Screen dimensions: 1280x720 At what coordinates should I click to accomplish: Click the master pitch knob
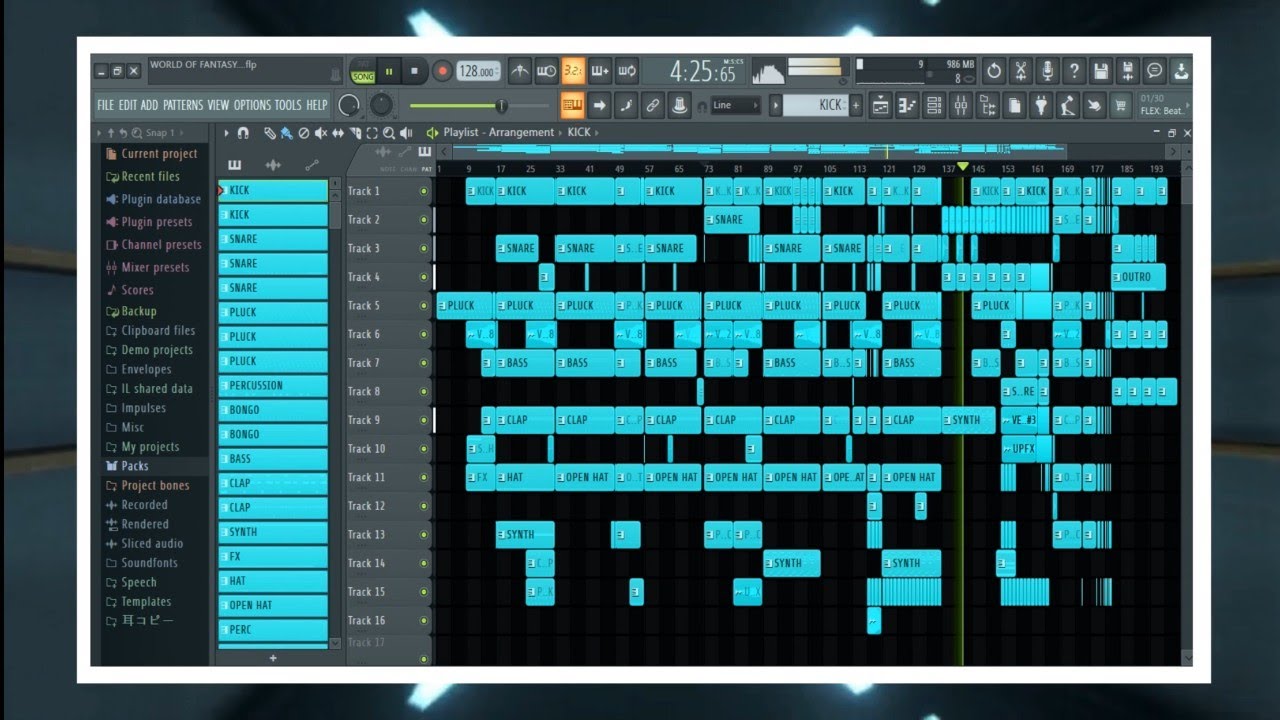point(381,104)
